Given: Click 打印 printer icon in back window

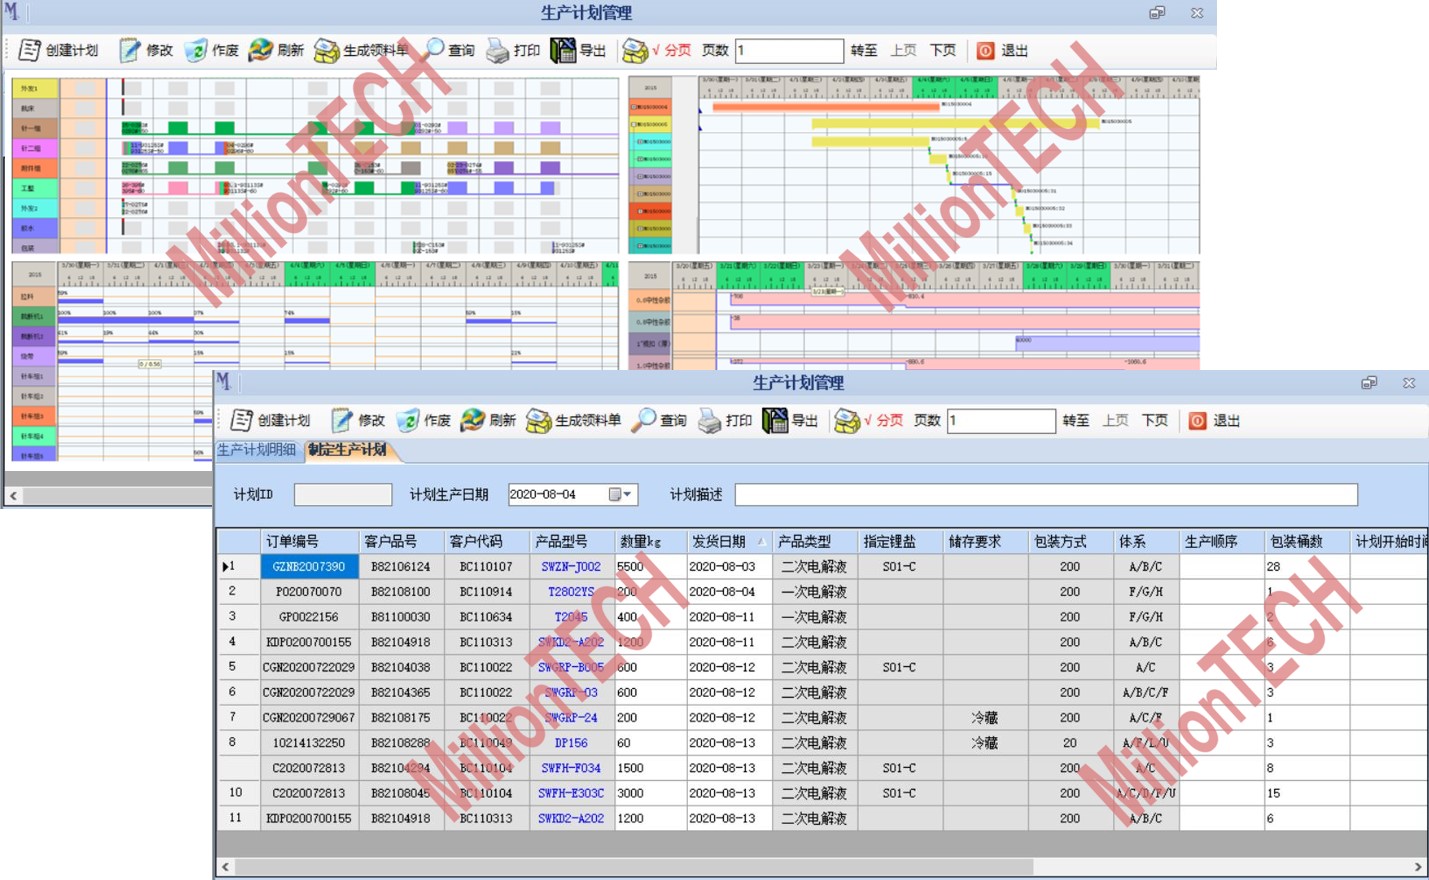Looking at the screenshot, I should [x=497, y=50].
